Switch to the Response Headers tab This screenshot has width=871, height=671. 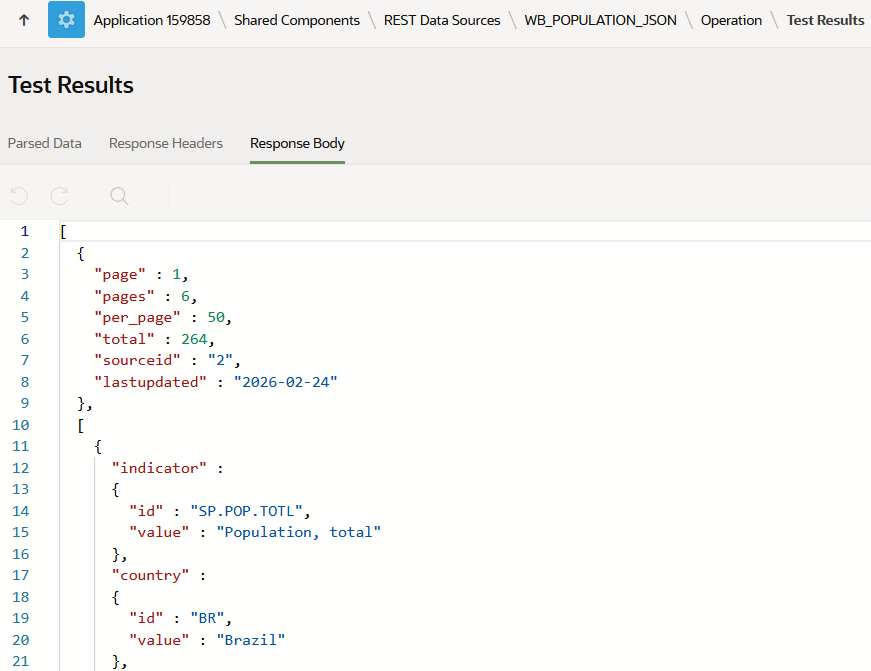[166, 143]
